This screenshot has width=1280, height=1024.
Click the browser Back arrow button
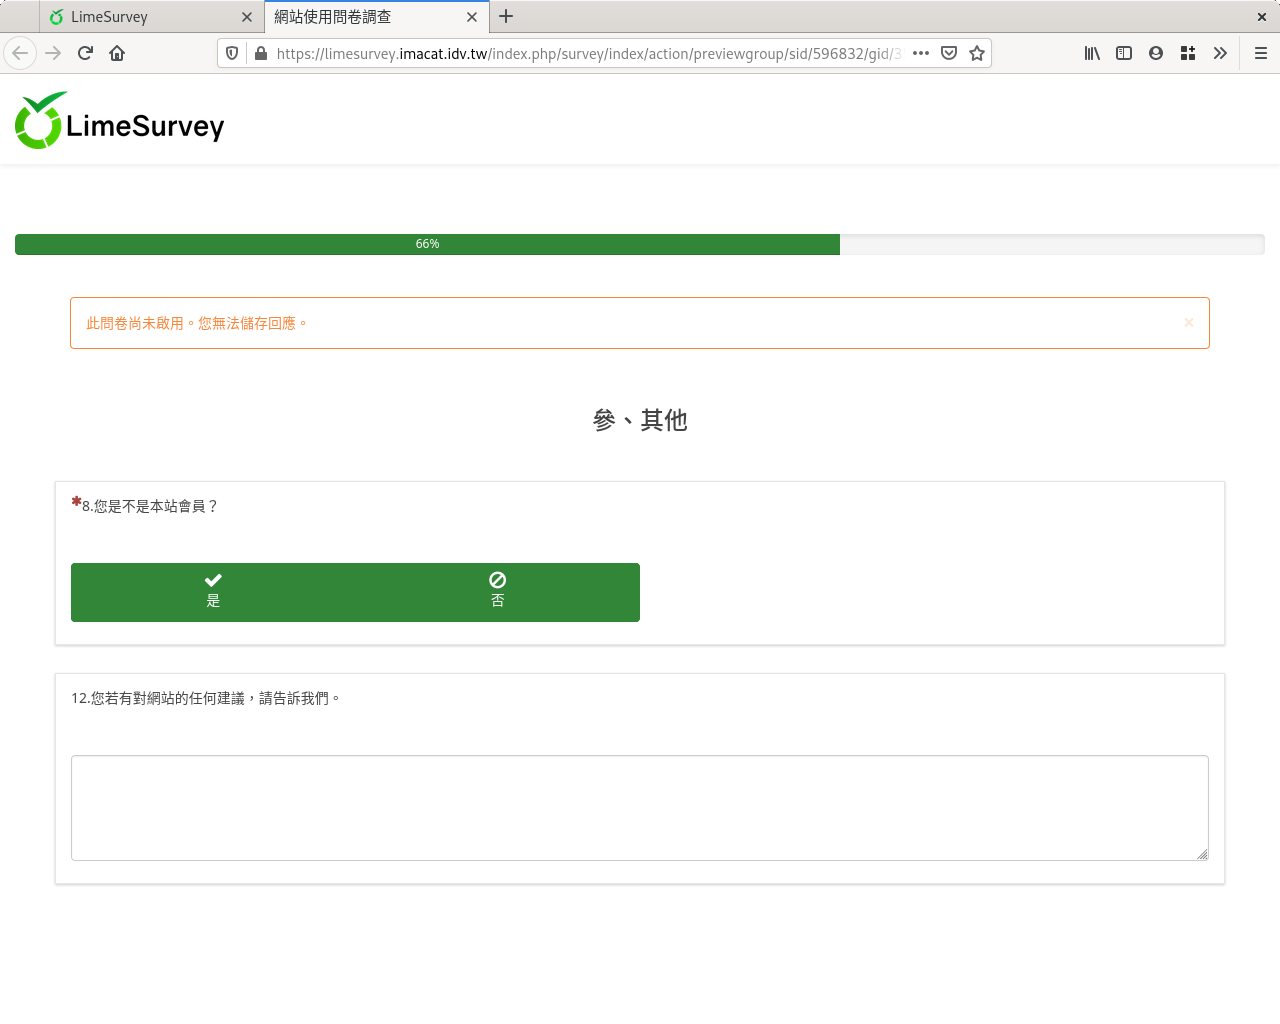point(20,53)
